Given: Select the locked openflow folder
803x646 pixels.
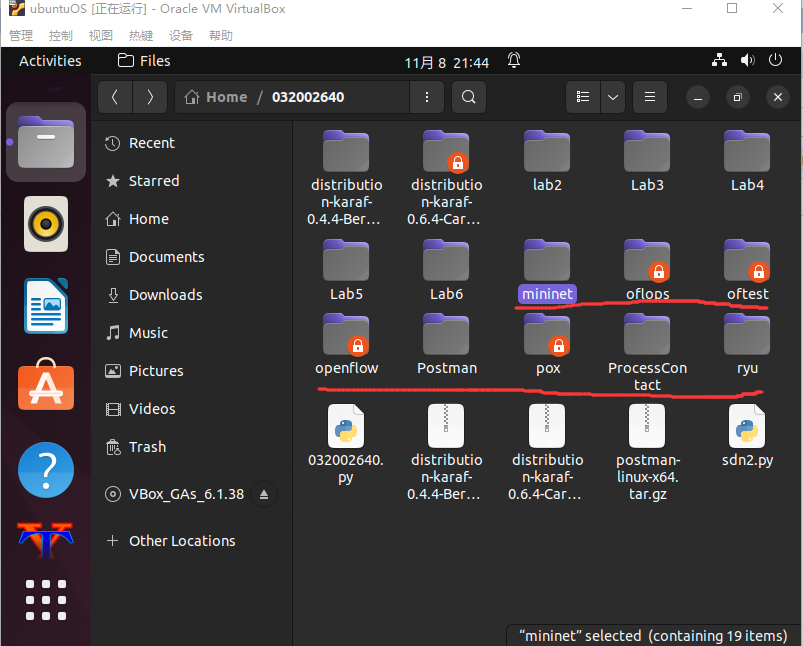Looking at the screenshot, I should tap(346, 344).
